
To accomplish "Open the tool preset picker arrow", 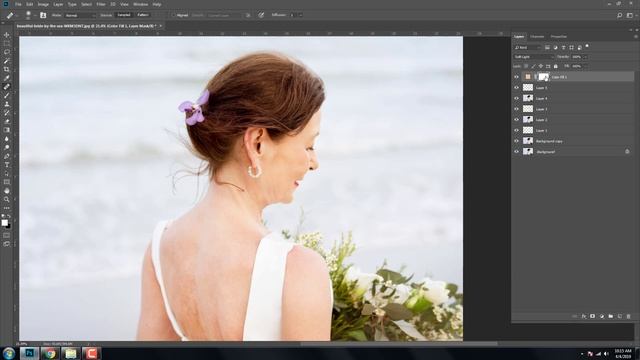I will point(18,15).
